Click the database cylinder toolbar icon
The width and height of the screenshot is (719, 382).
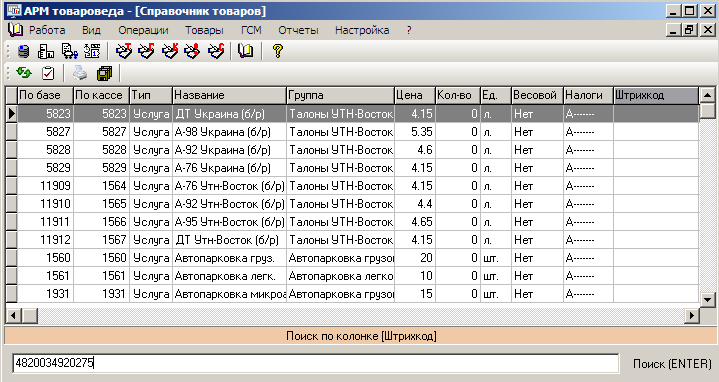[23, 51]
